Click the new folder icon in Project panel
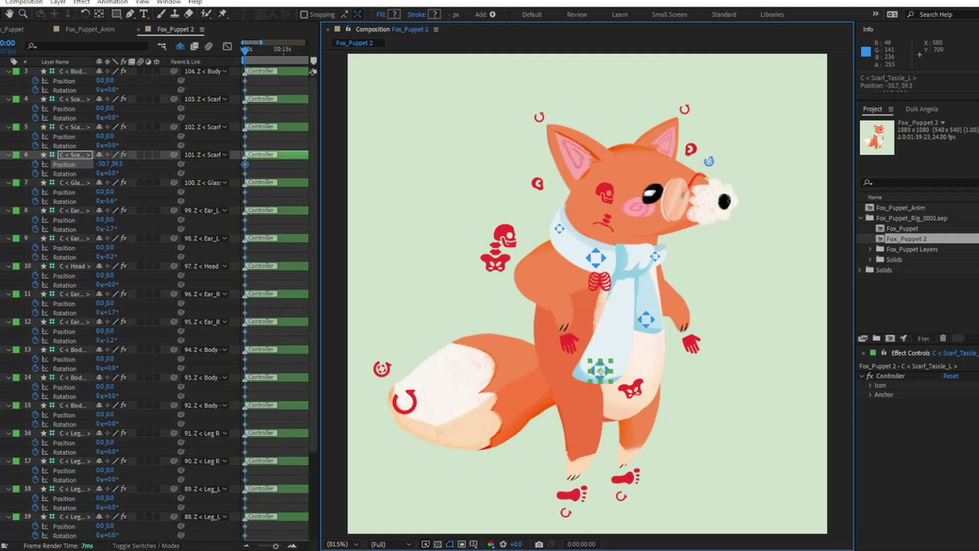The image size is (979, 551). (877, 338)
